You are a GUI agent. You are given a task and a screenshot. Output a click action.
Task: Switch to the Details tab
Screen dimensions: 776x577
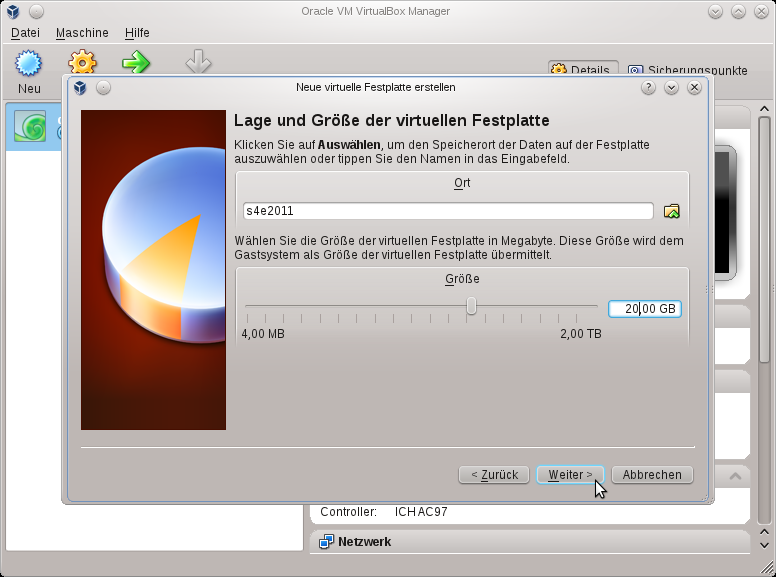point(583,70)
